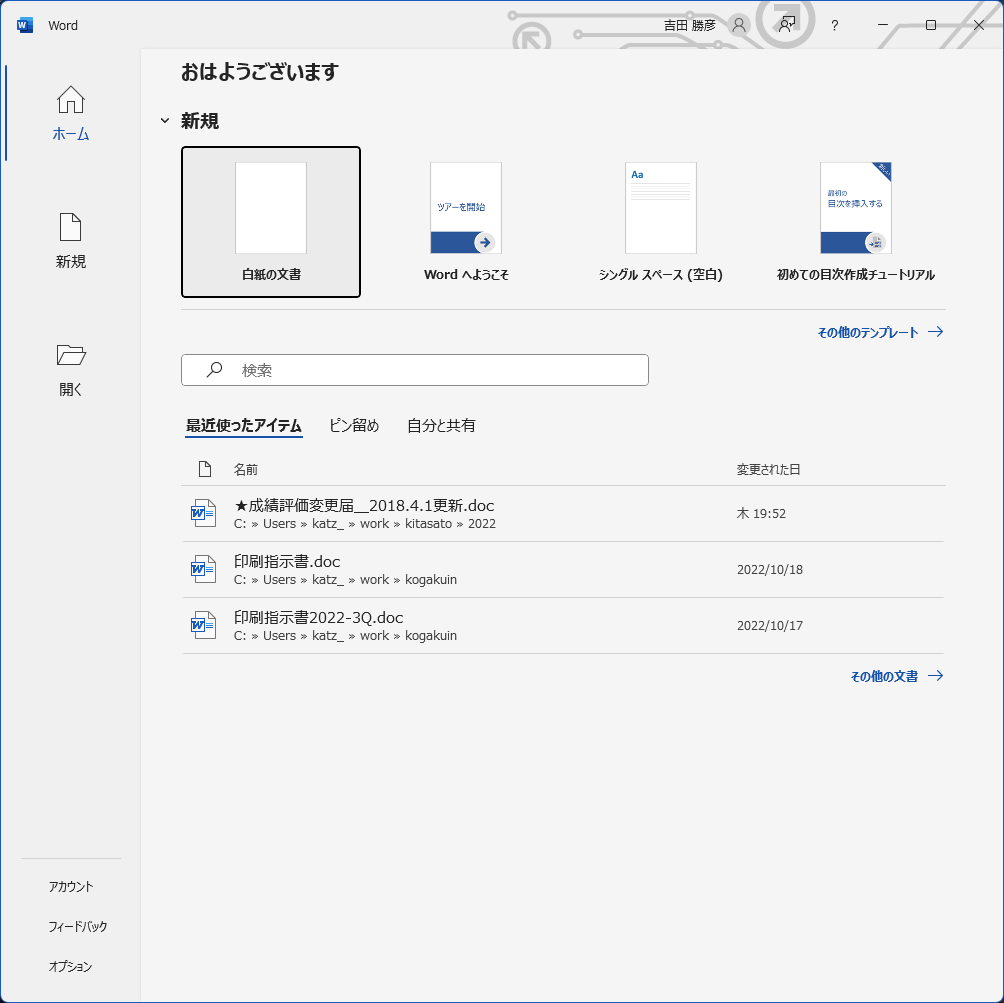Click the help question mark icon
Screen dimensions: 1004x1003
pos(835,25)
